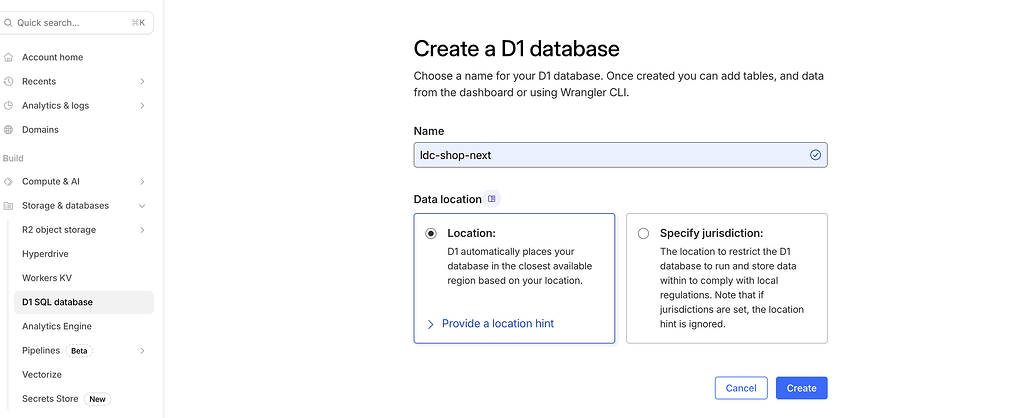This screenshot has height=418, width=1024.
Task: Expand the Analytics & logs chevron
Action: pos(142,106)
